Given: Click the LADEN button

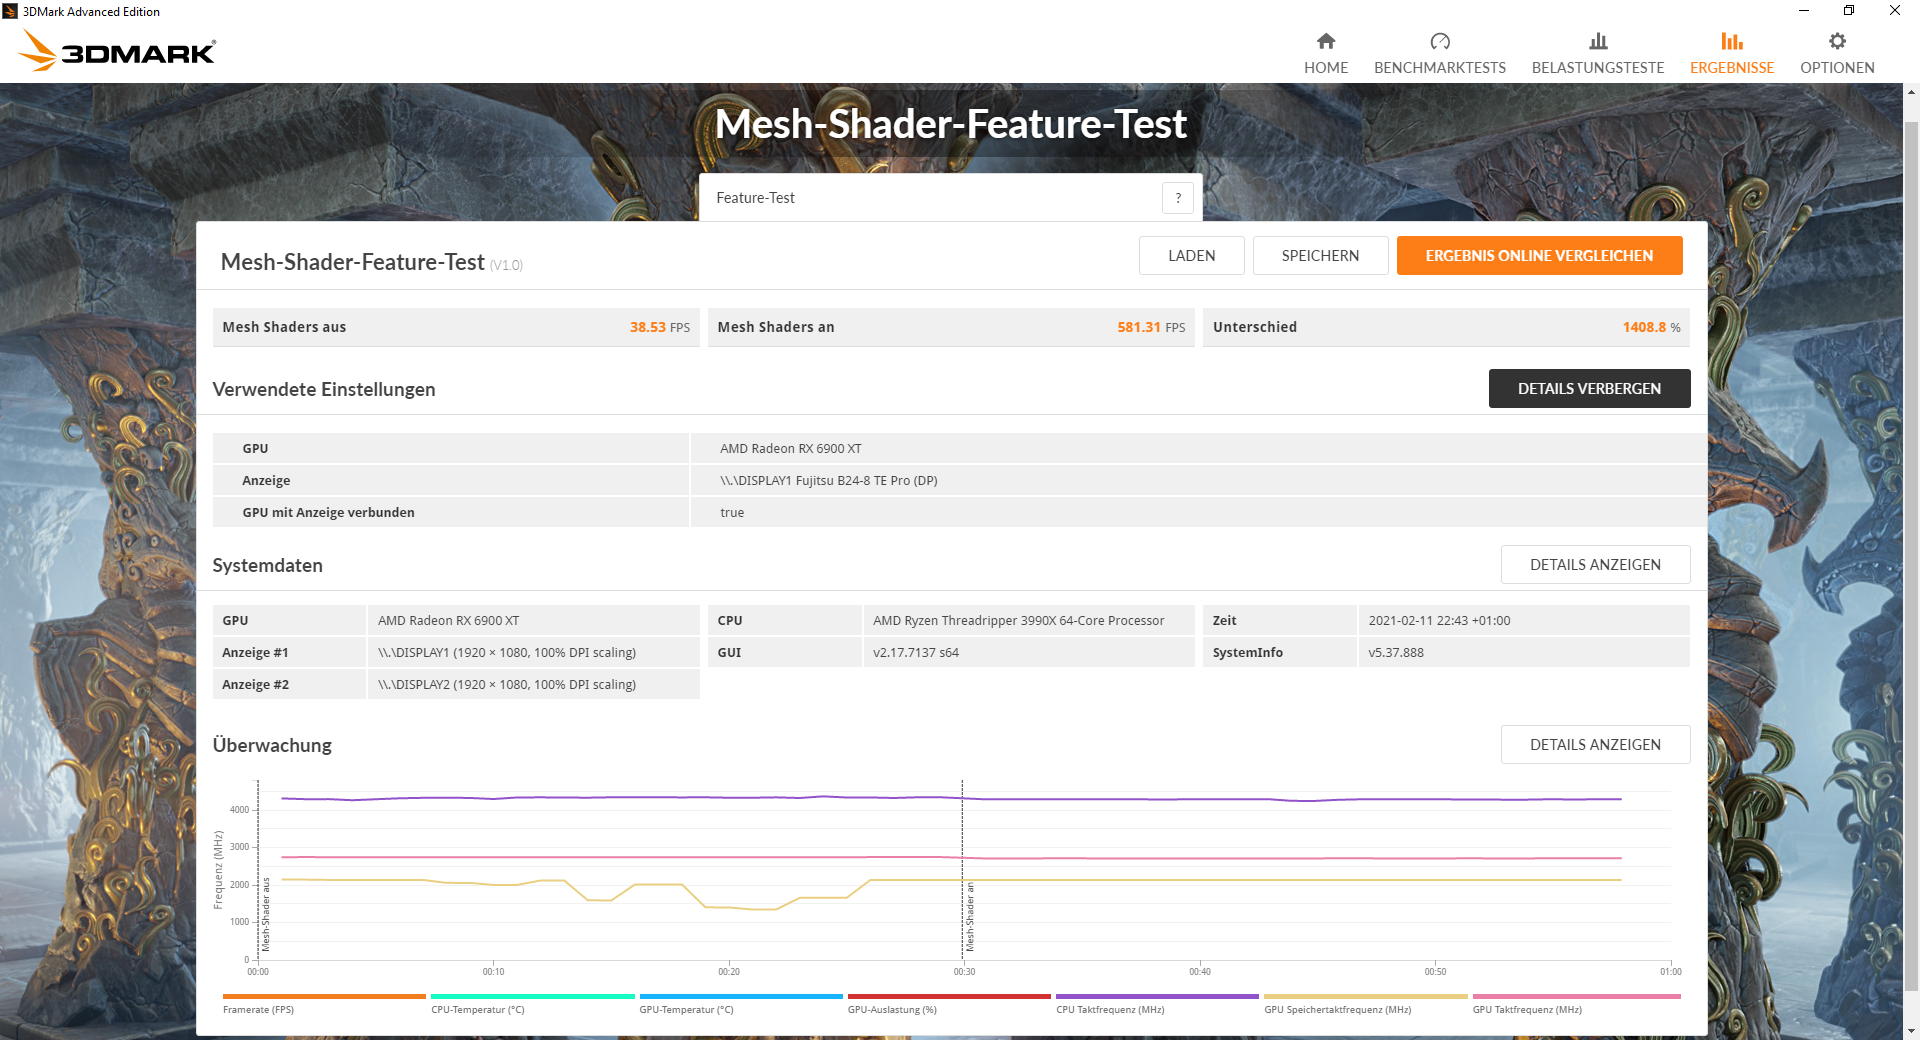Looking at the screenshot, I should tap(1192, 256).
